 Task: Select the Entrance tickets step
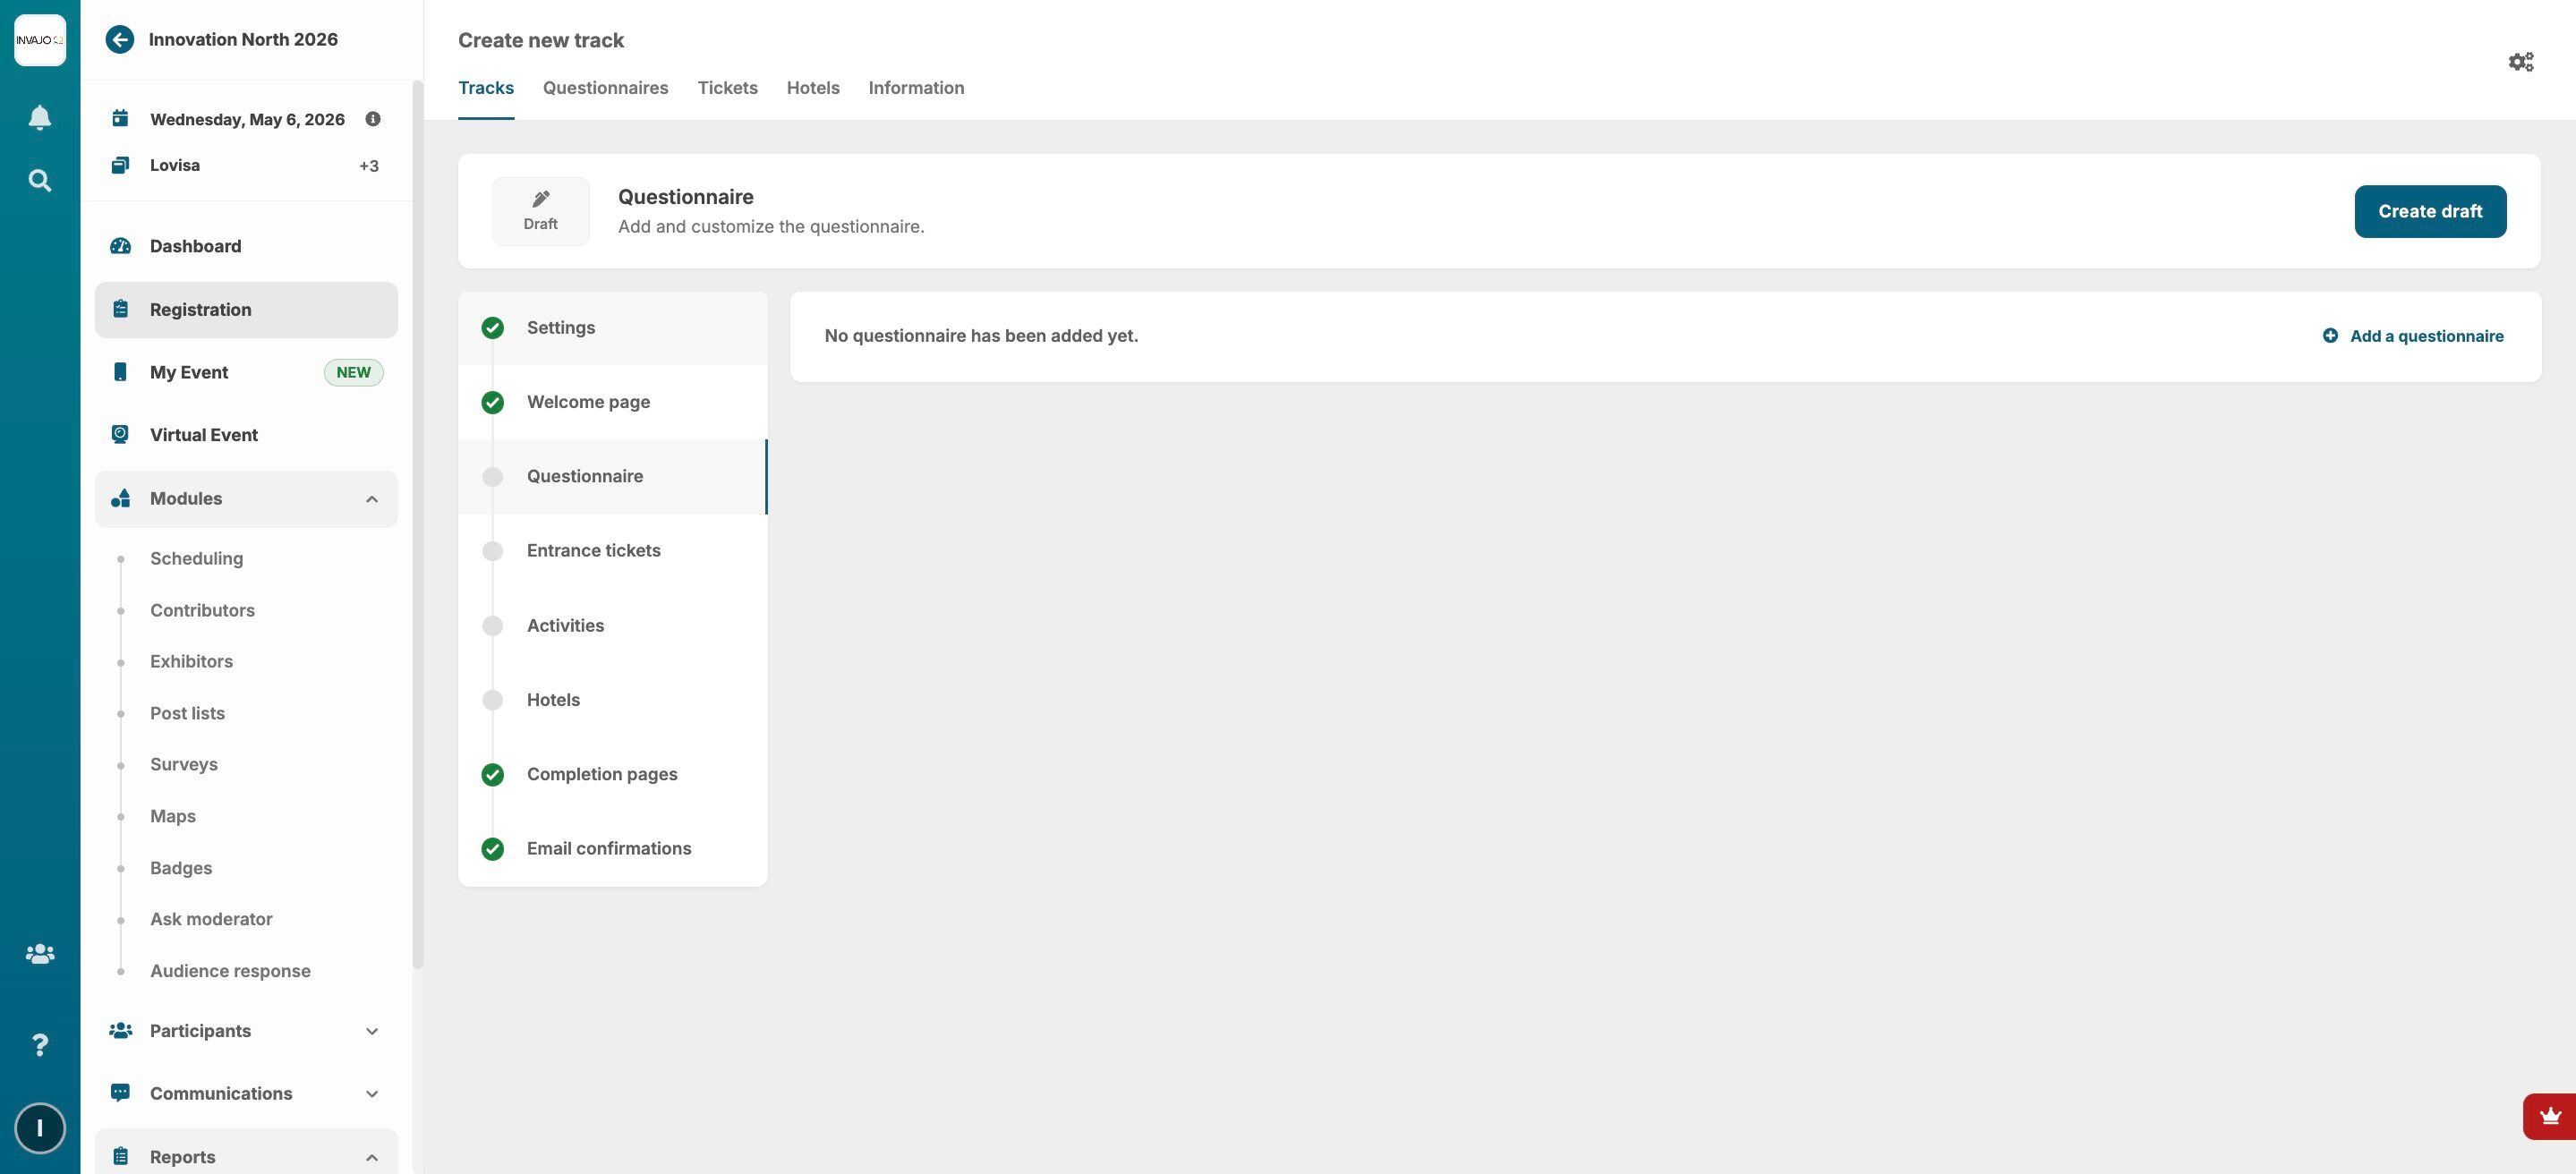click(x=593, y=551)
